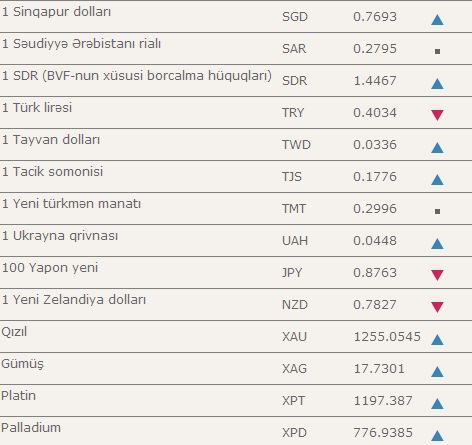Click the Gümüş silver row name
The image size is (472, 445).
point(22,364)
